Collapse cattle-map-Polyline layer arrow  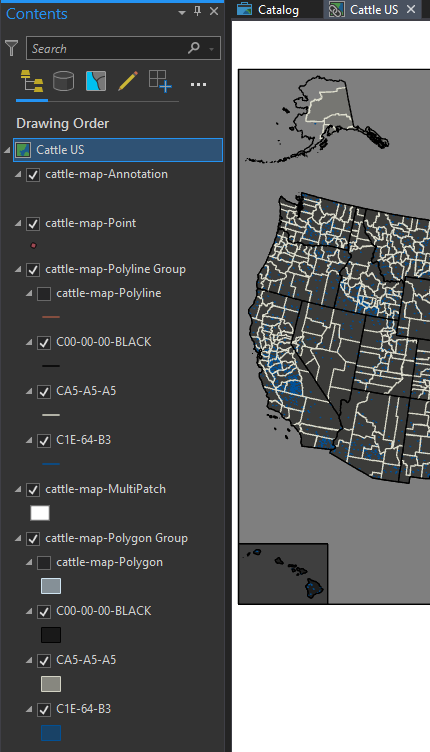[29, 294]
